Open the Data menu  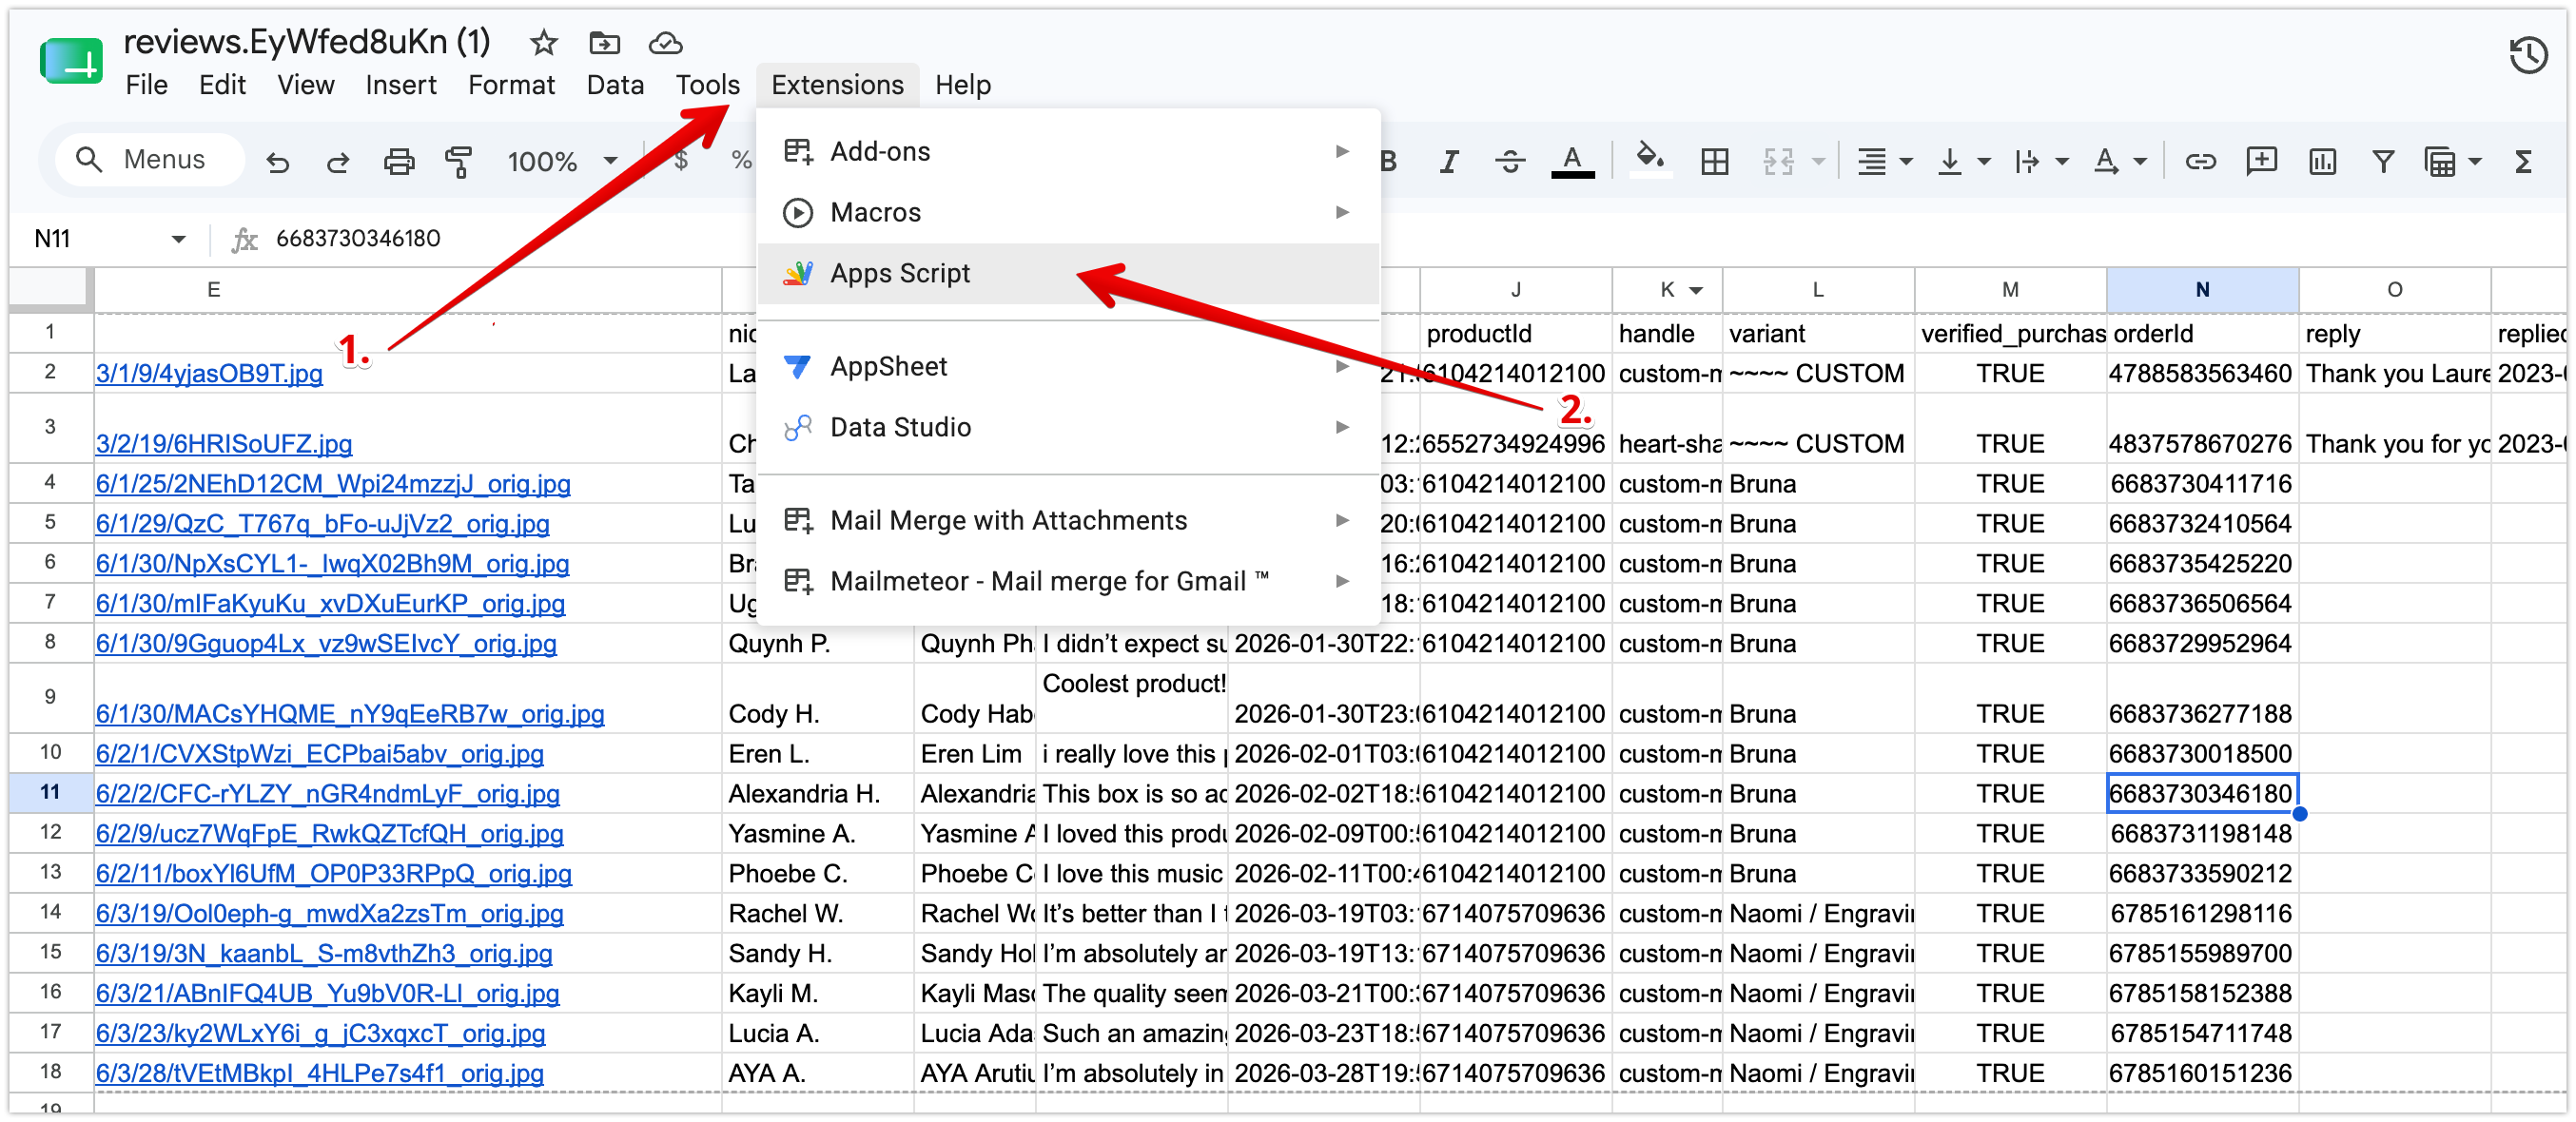coord(615,85)
